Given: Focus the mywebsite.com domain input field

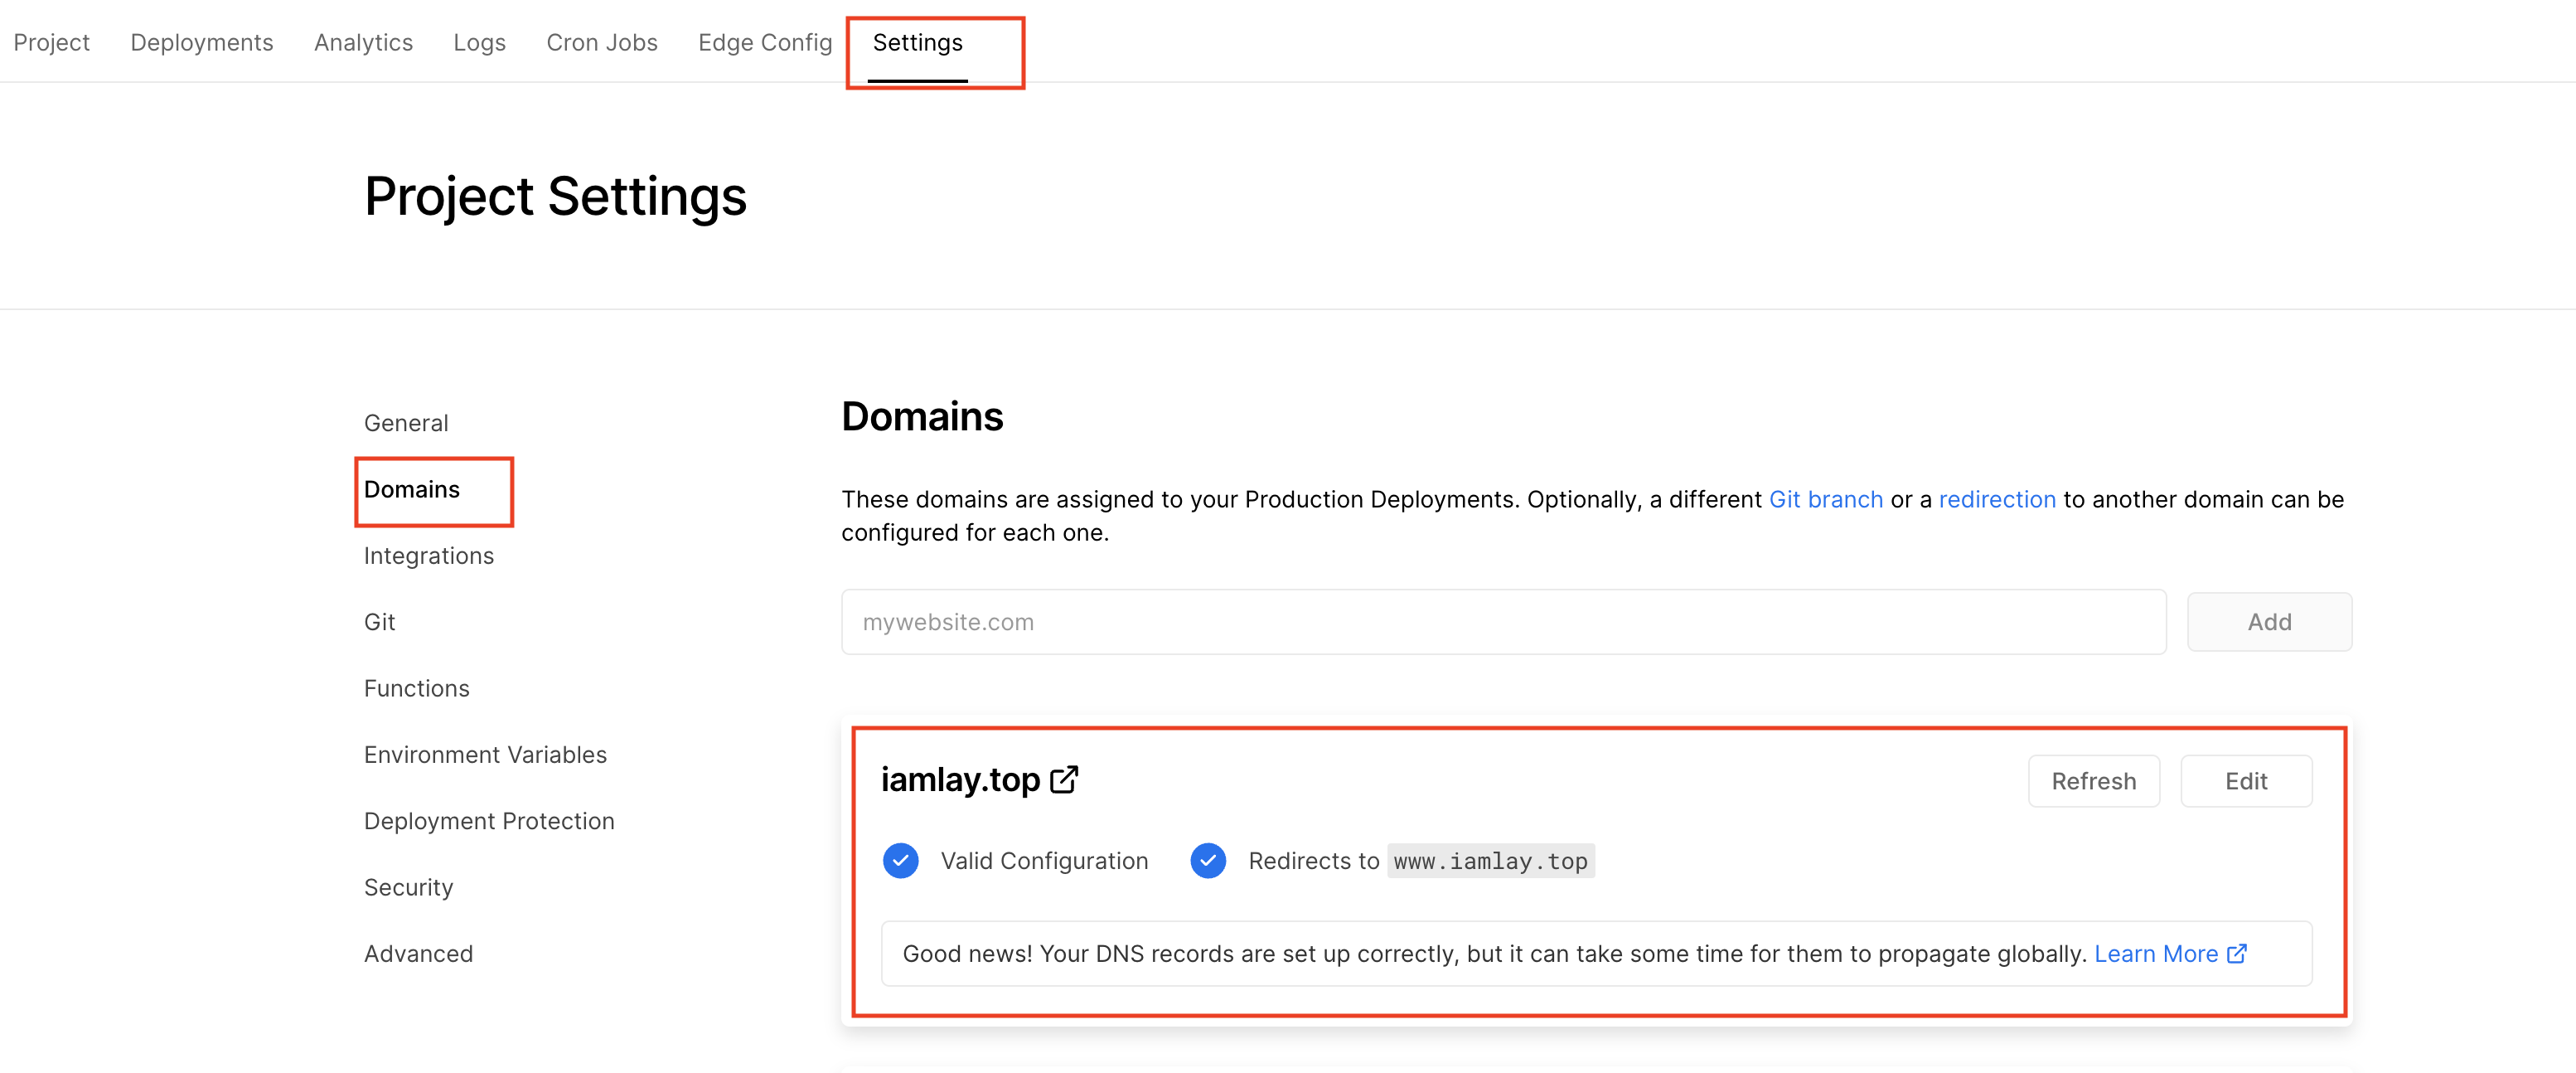Looking at the screenshot, I should 1503,622.
